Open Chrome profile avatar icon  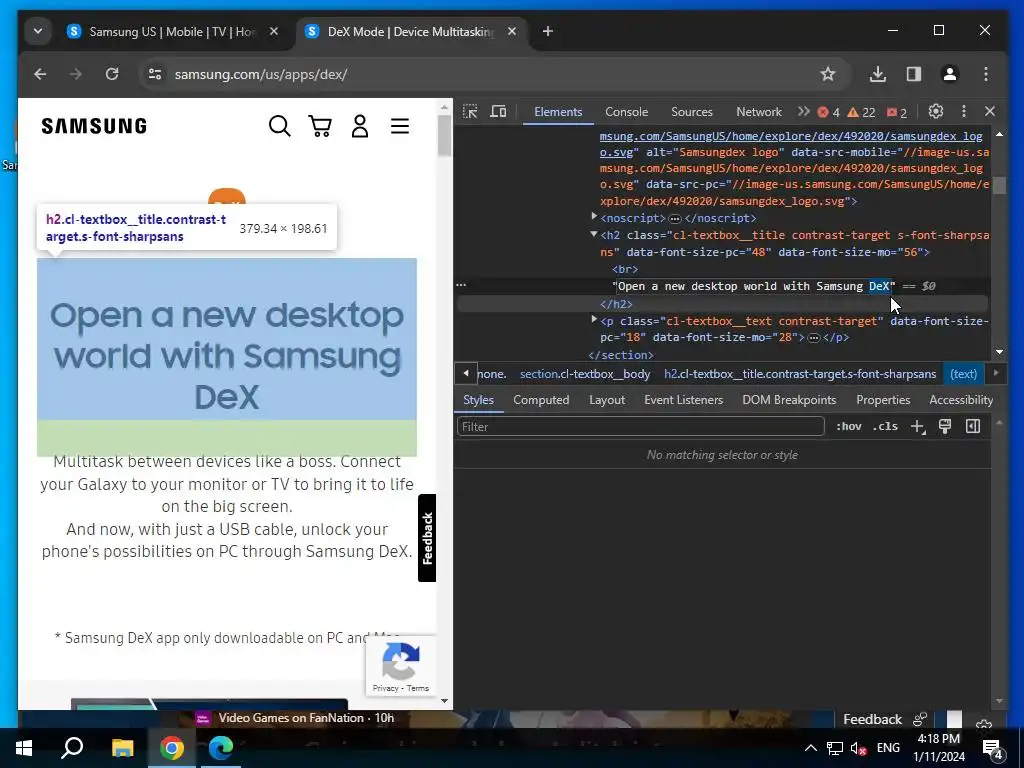(x=950, y=74)
